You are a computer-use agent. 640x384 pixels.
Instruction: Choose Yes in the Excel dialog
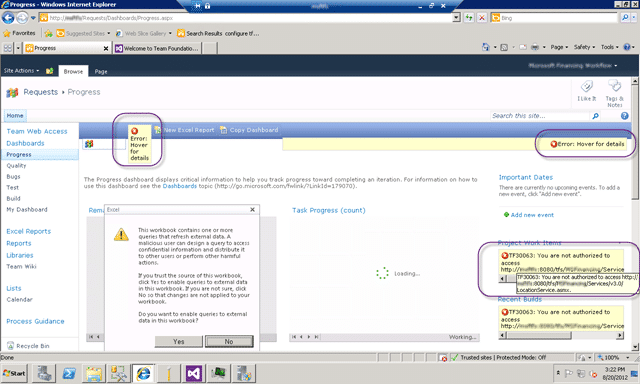coord(178,342)
